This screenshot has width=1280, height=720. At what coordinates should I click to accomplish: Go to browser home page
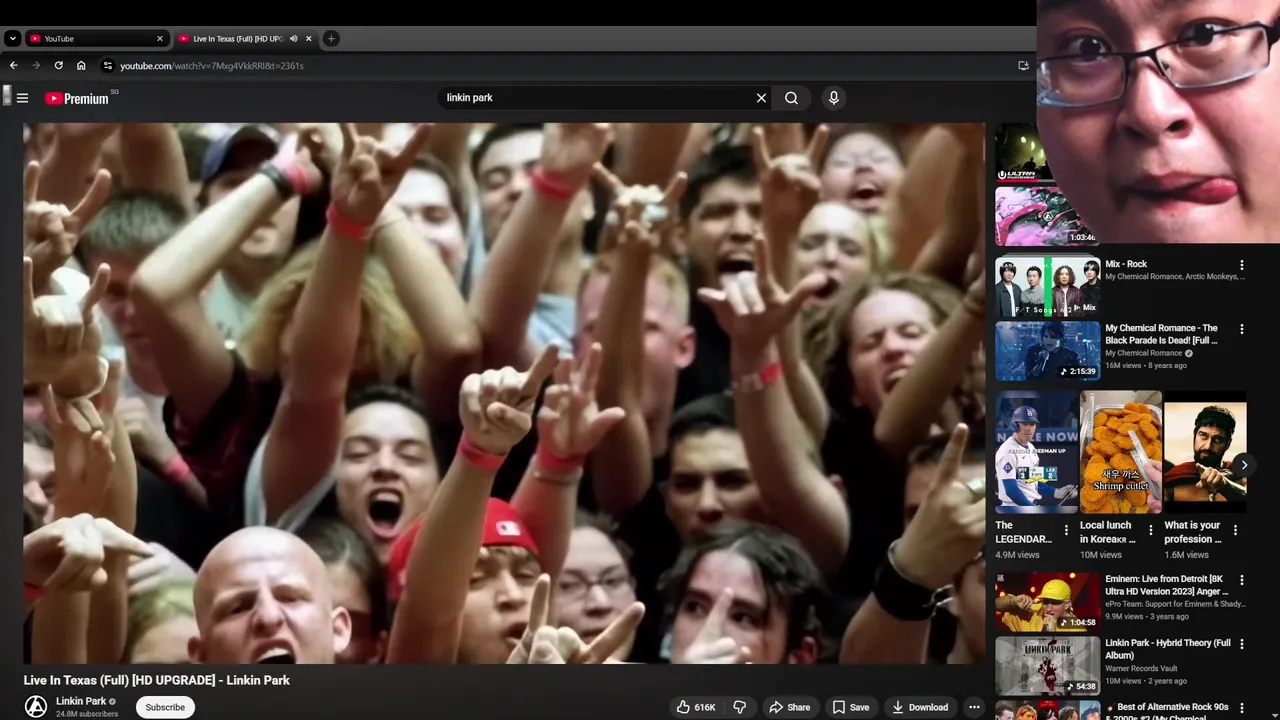(x=81, y=66)
